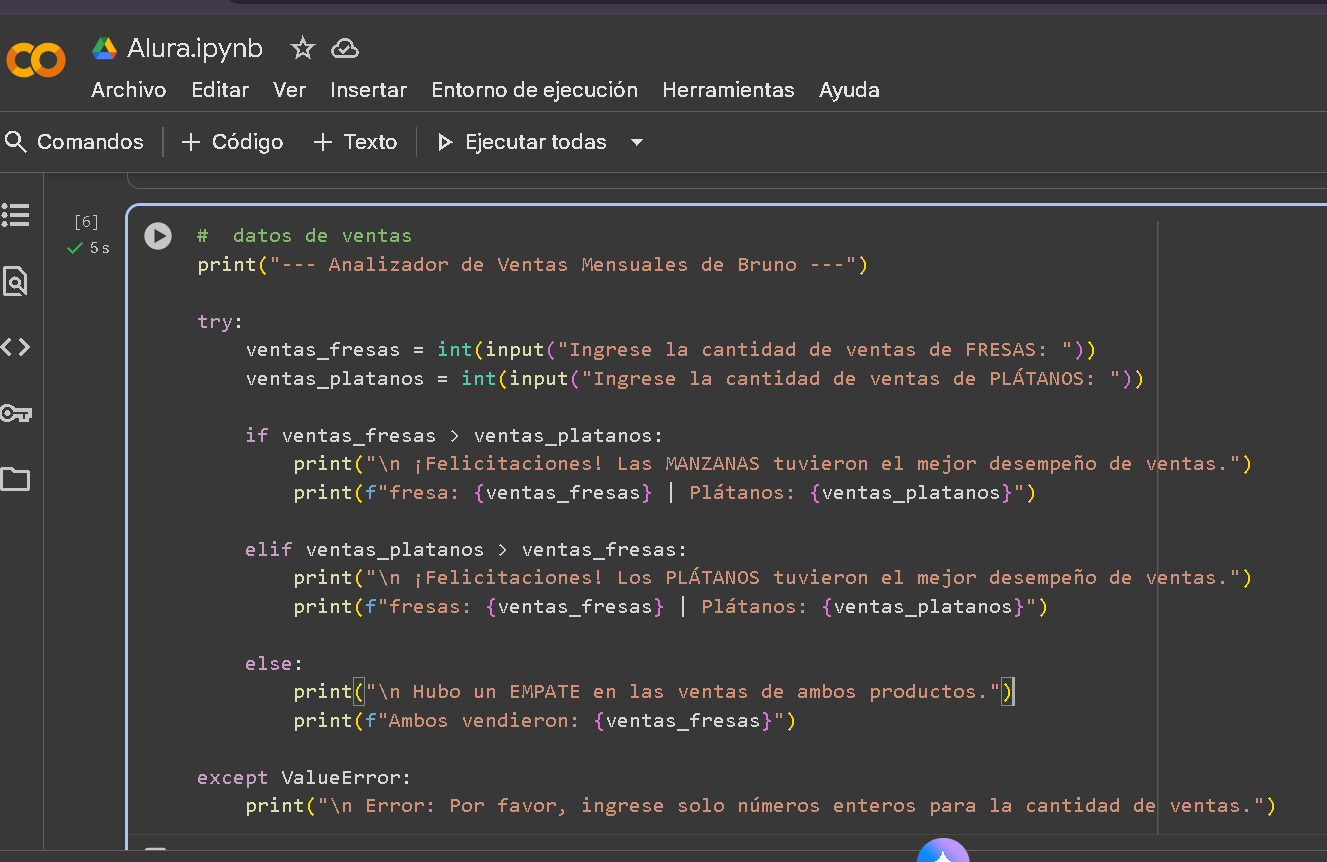
Task: Open the table of contents sidebar panel
Action: (16, 215)
